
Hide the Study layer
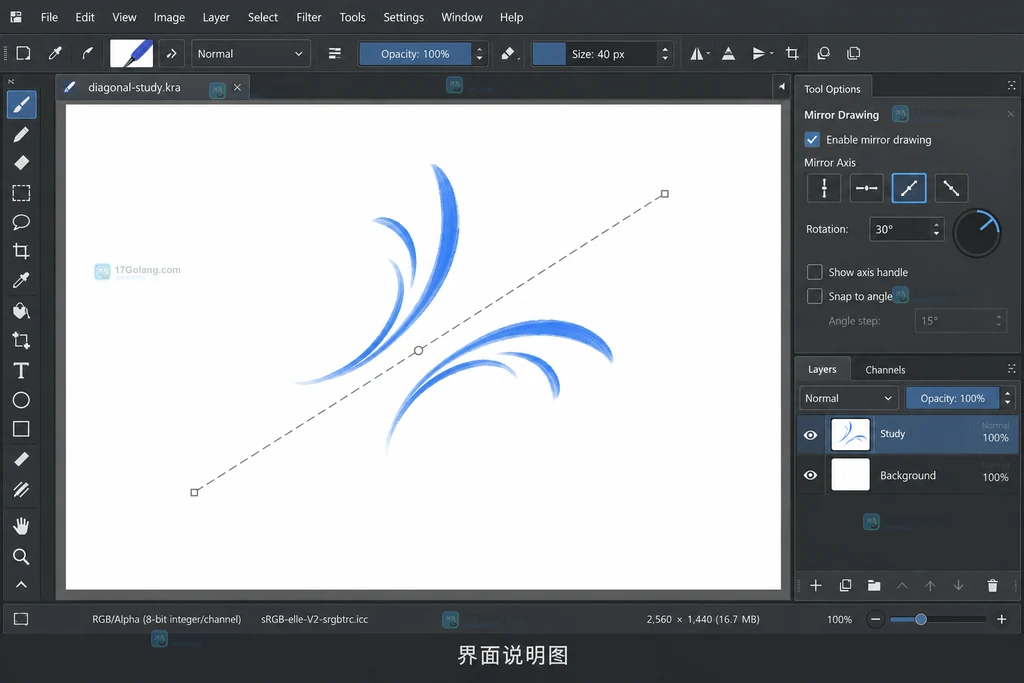coord(810,435)
